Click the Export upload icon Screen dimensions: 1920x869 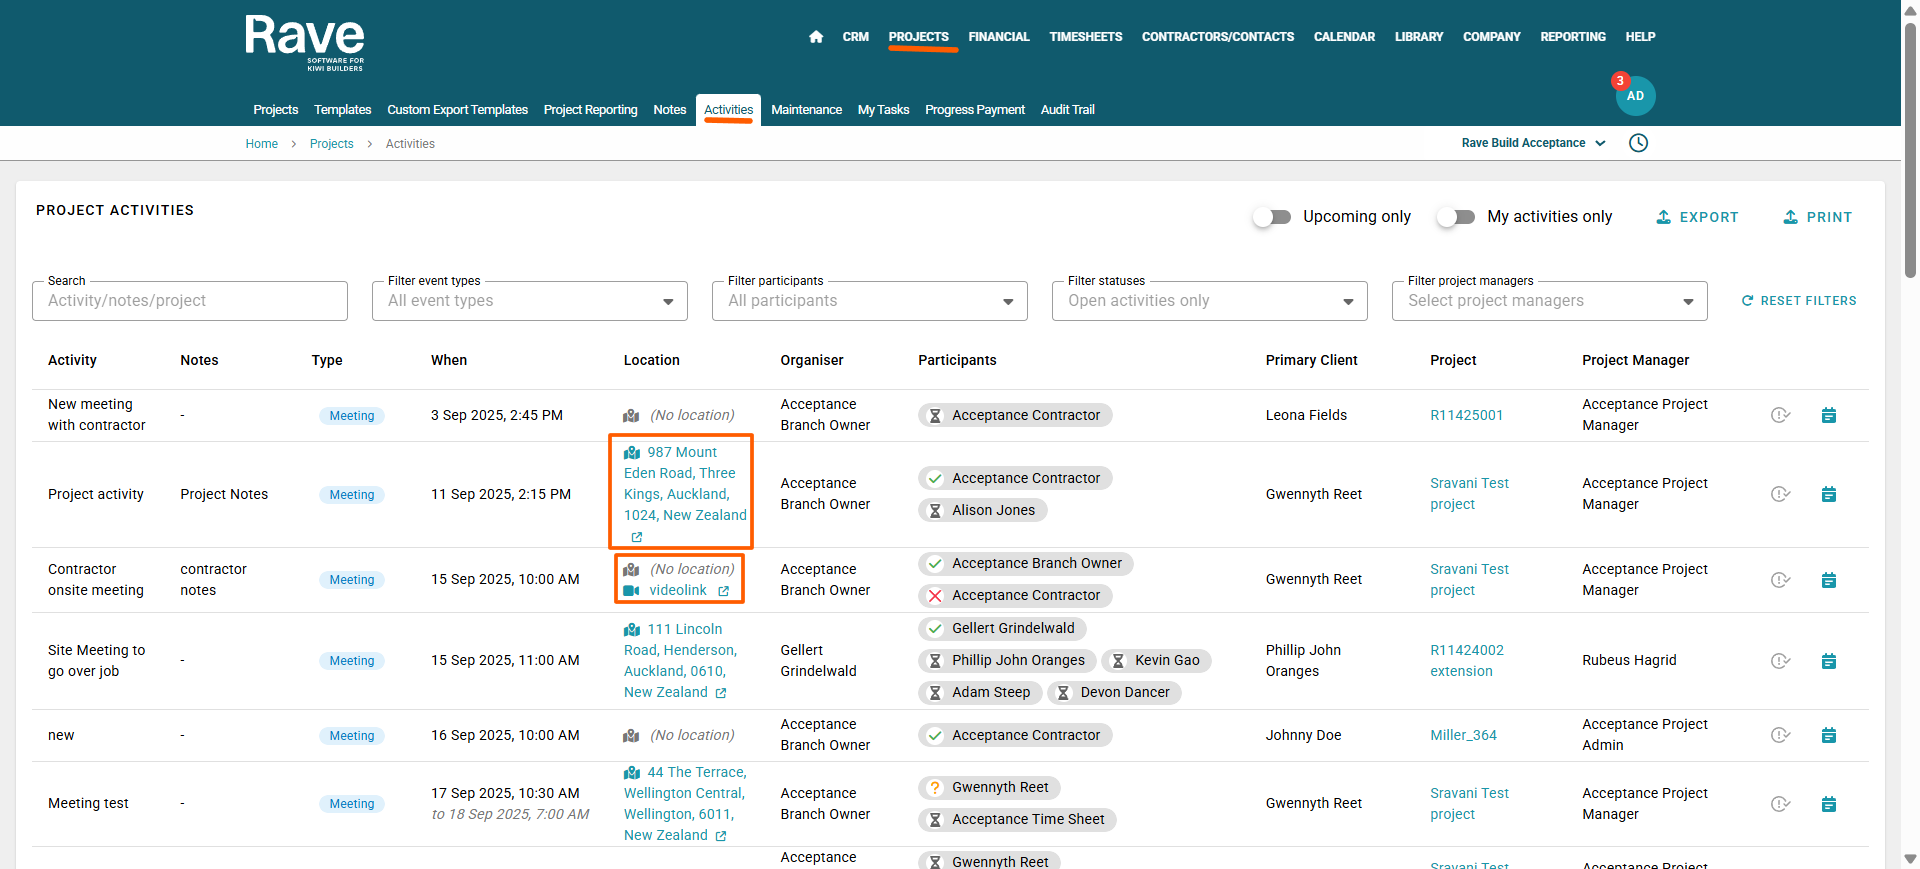pyautogui.click(x=1664, y=217)
